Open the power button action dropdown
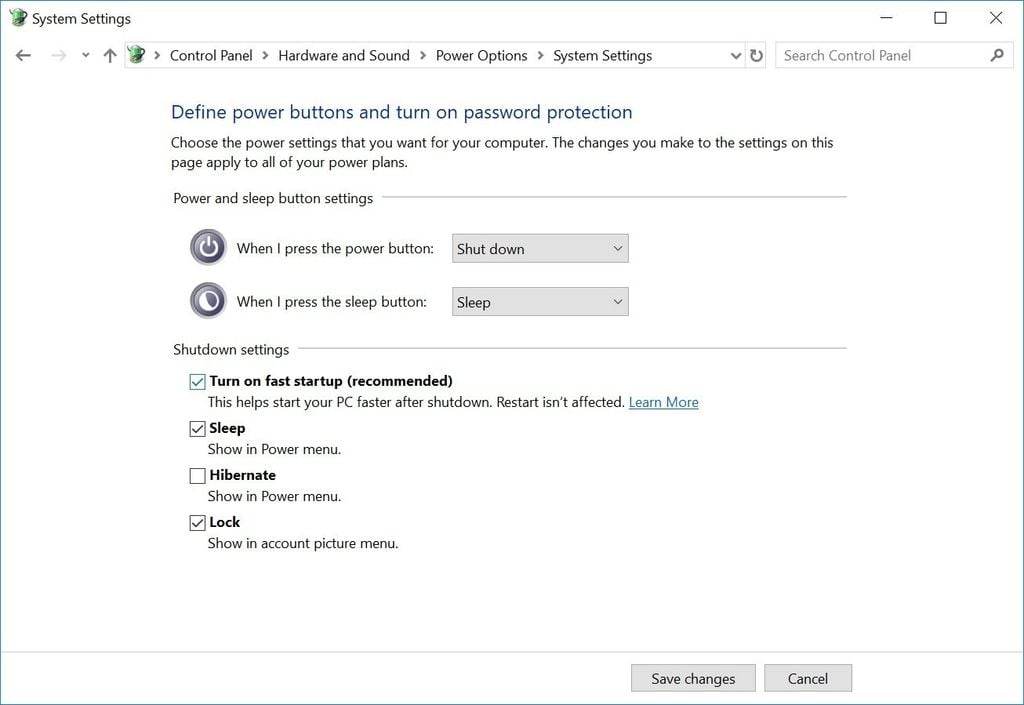This screenshot has width=1024, height=705. click(540, 249)
